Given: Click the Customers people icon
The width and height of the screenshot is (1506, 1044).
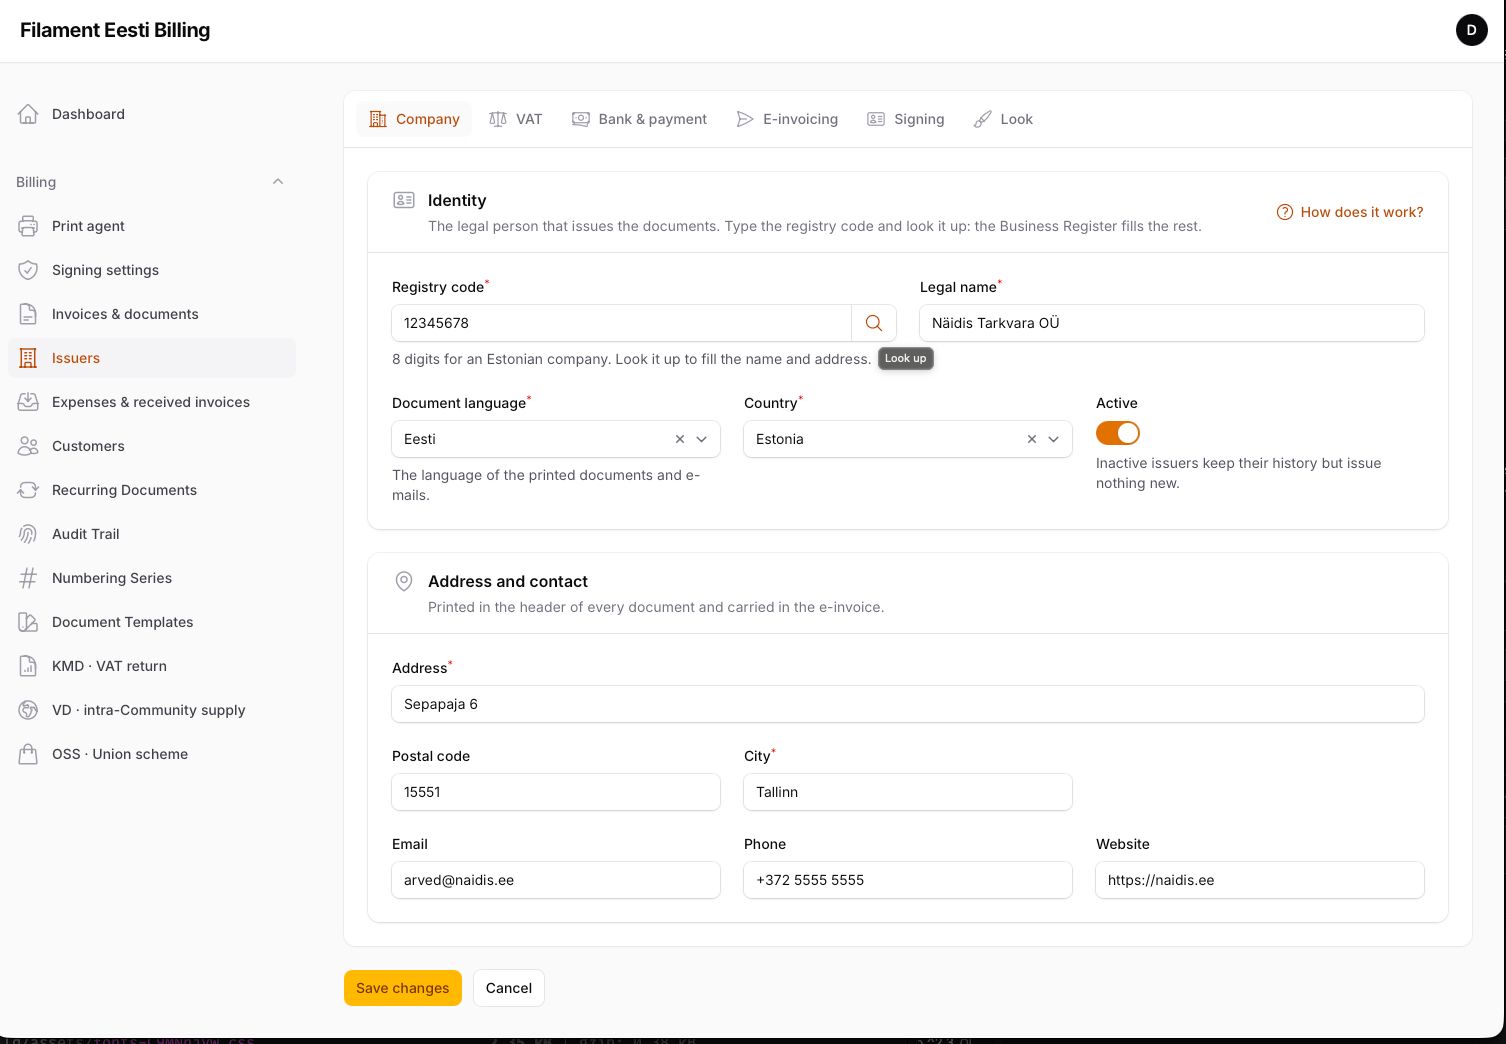Looking at the screenshot, I should [x=28, y=446].
